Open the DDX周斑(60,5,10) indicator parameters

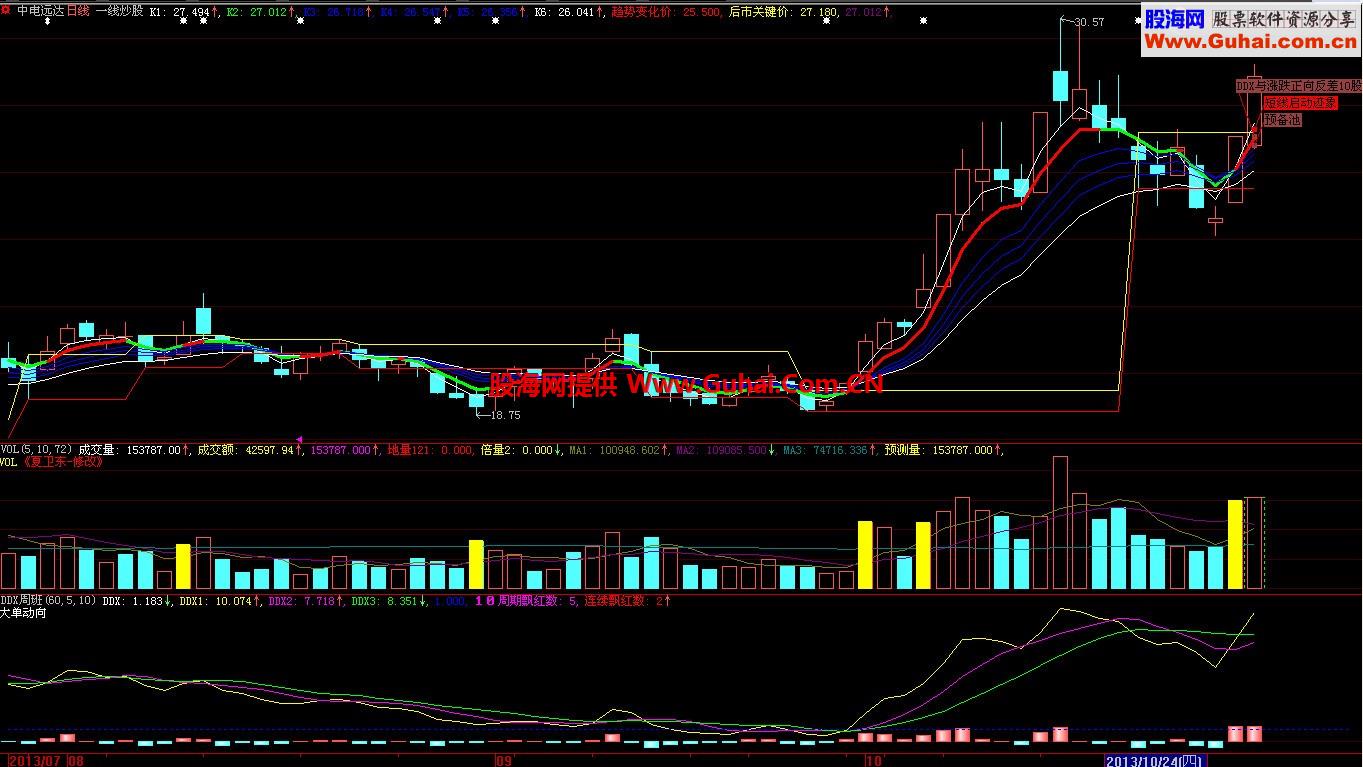coord(49,600)
